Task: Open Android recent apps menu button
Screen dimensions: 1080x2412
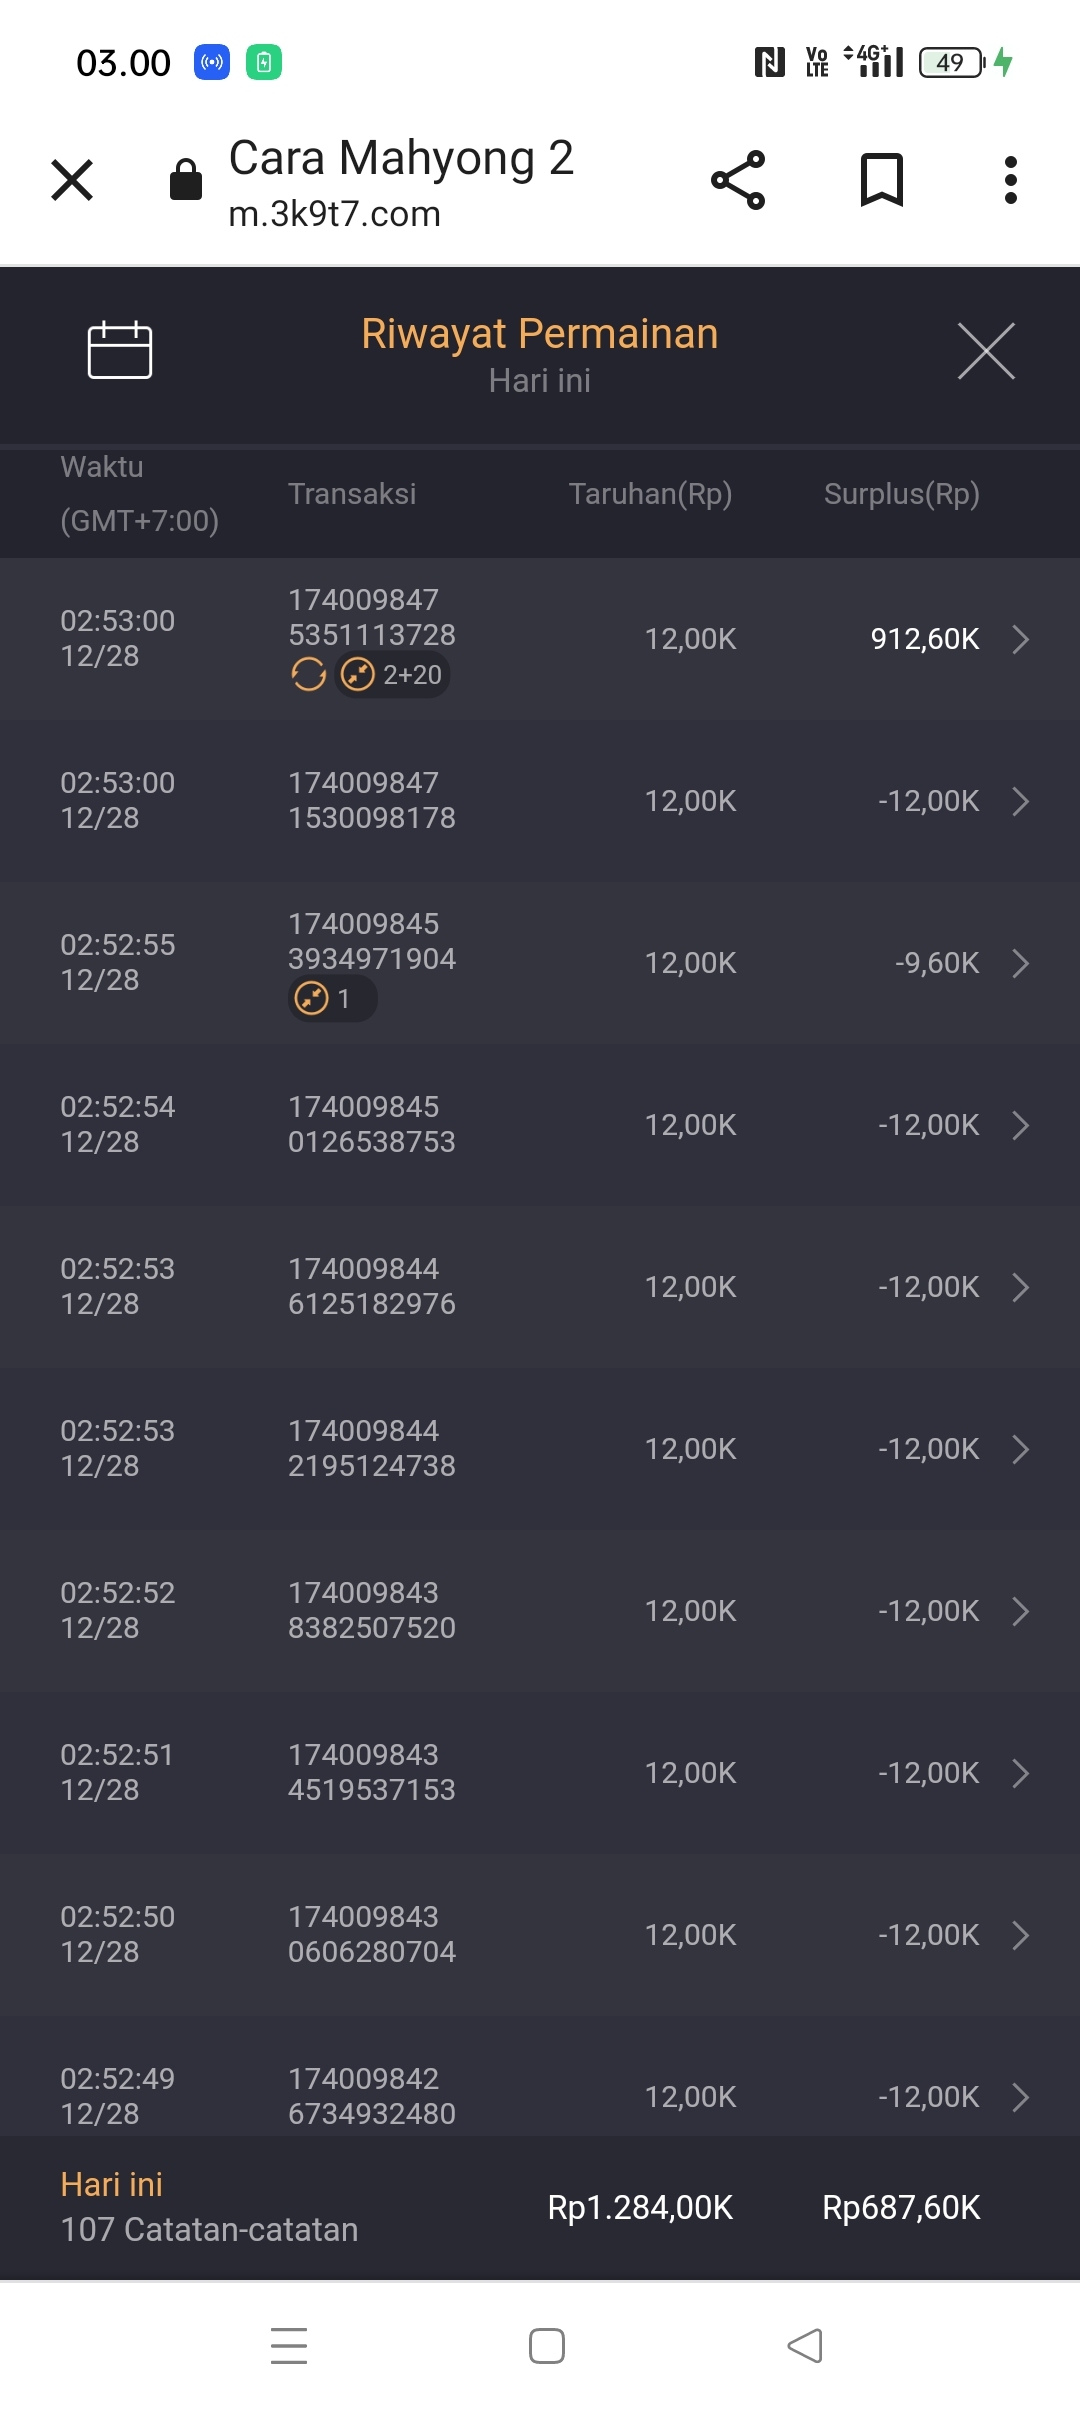Action: coord(289,2345)
